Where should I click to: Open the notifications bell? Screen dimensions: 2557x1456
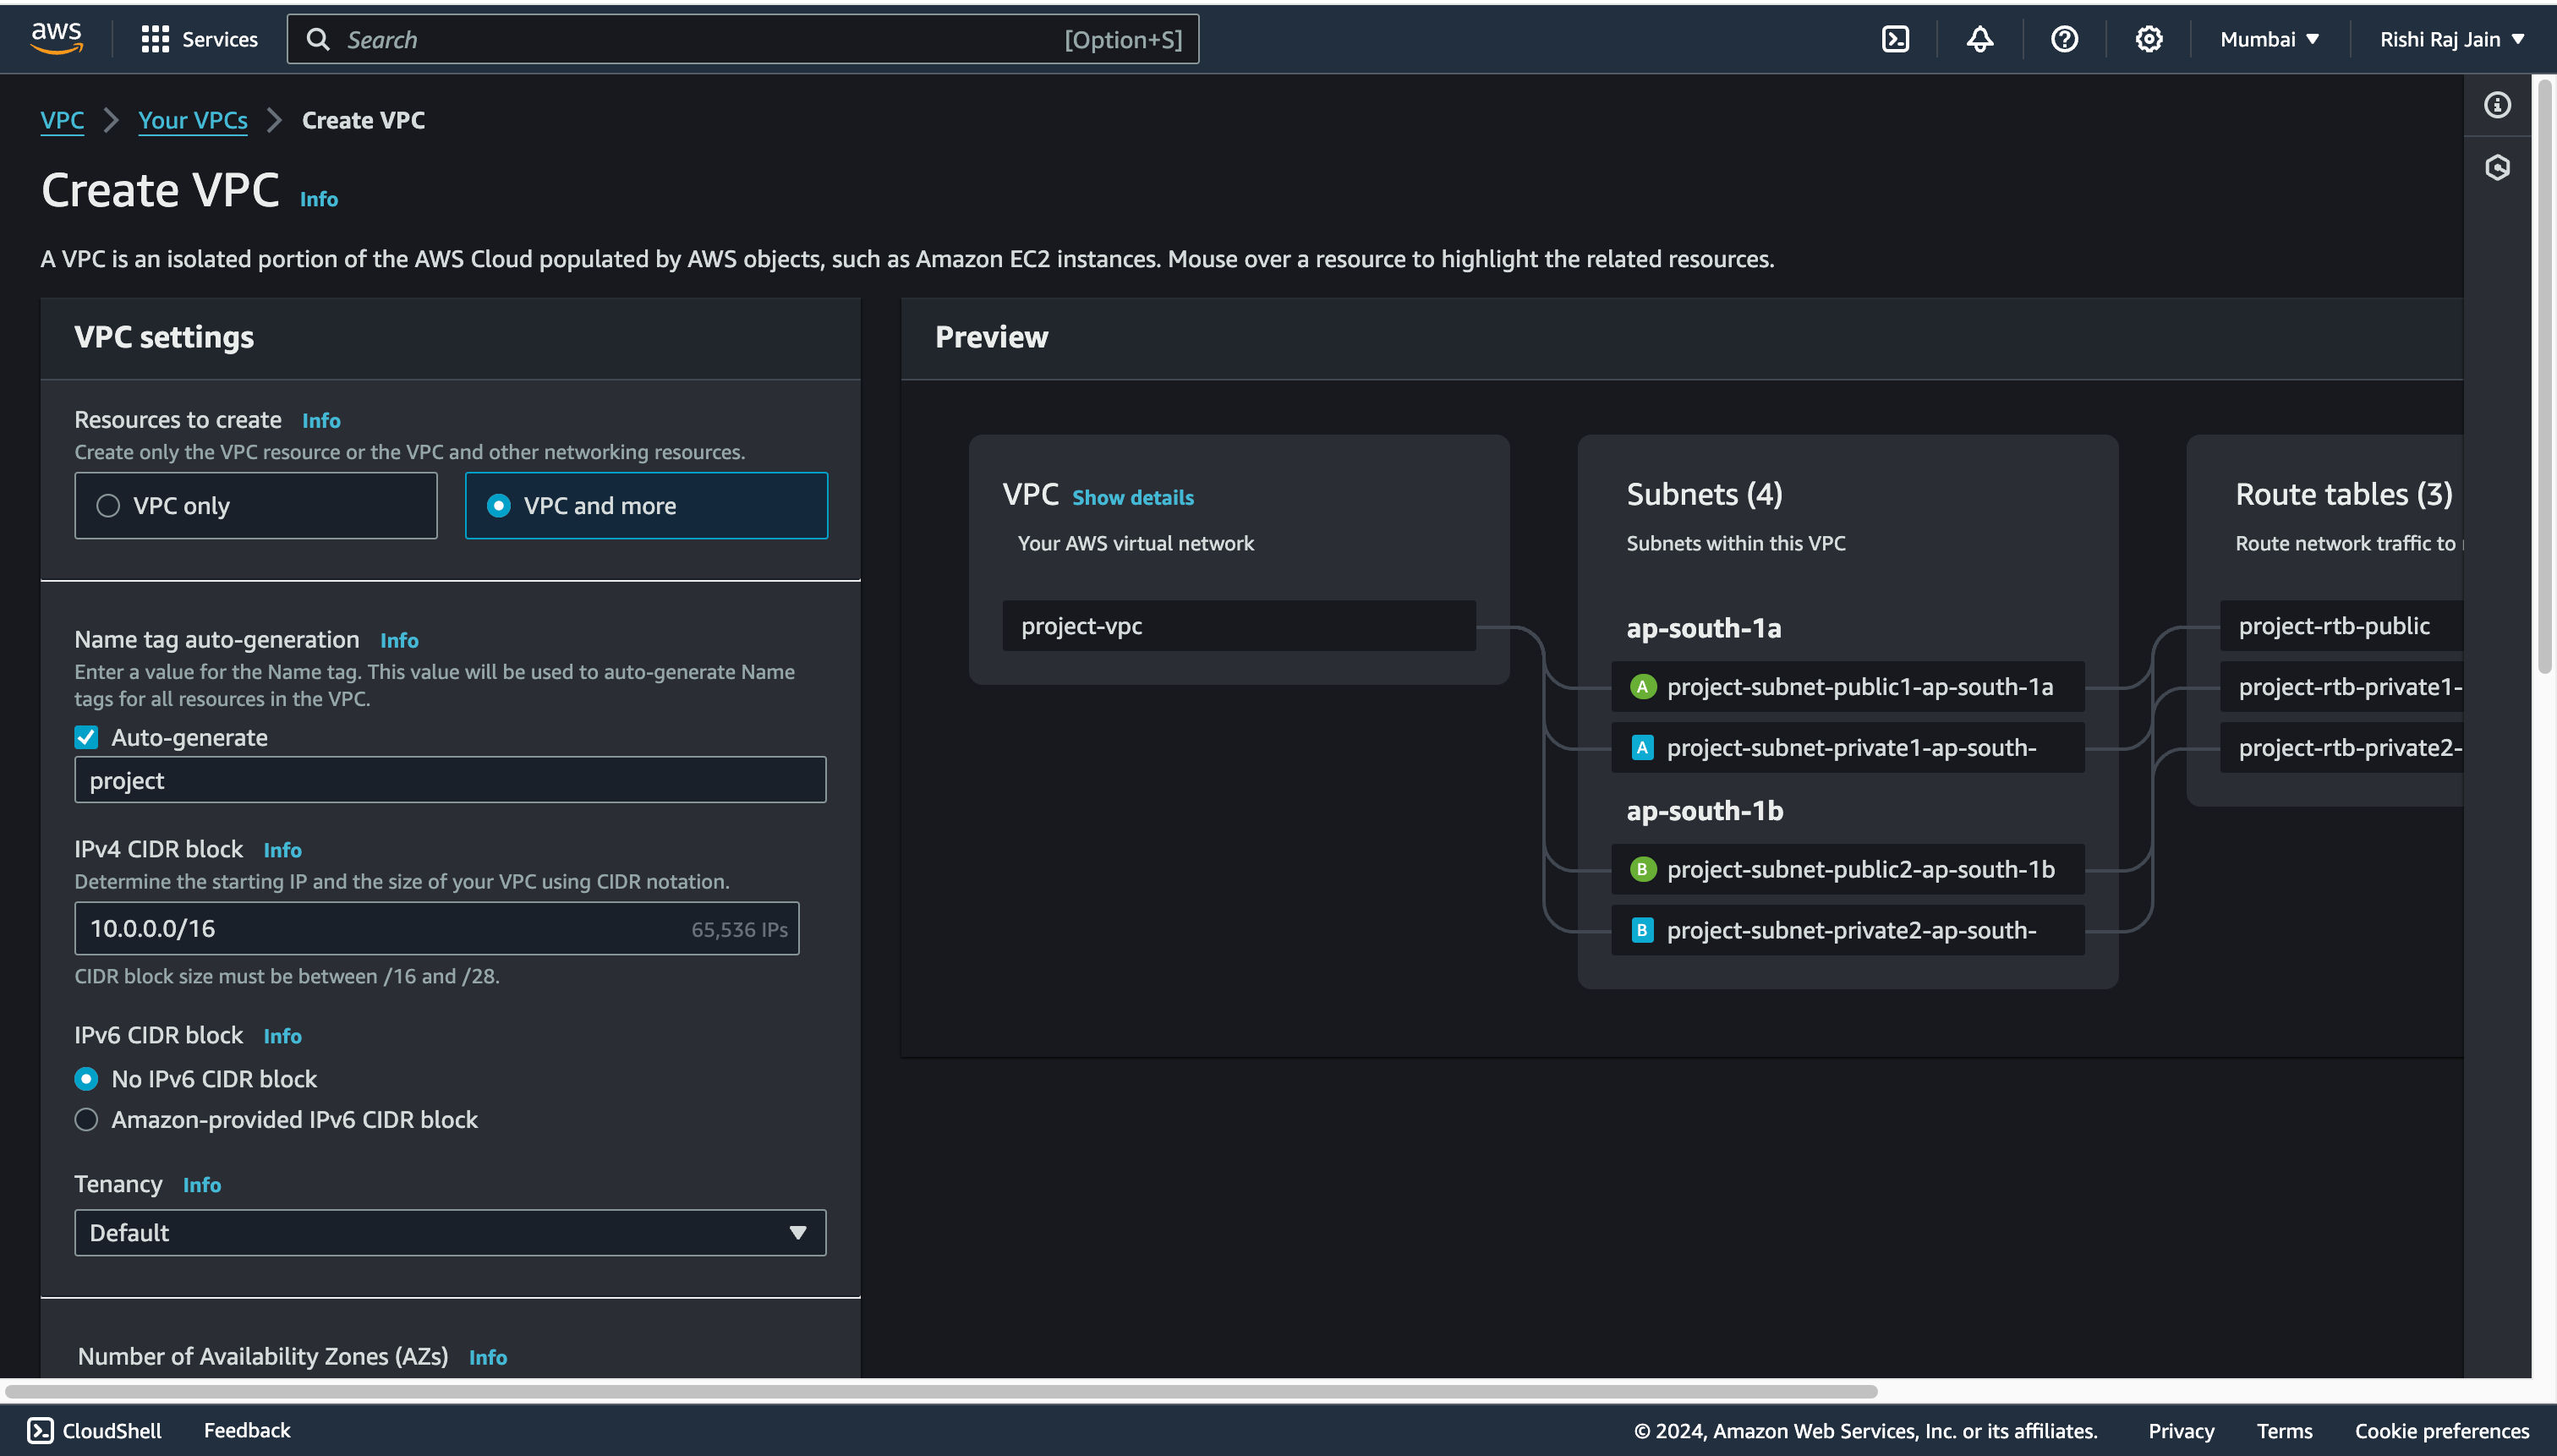(1980, 39)
